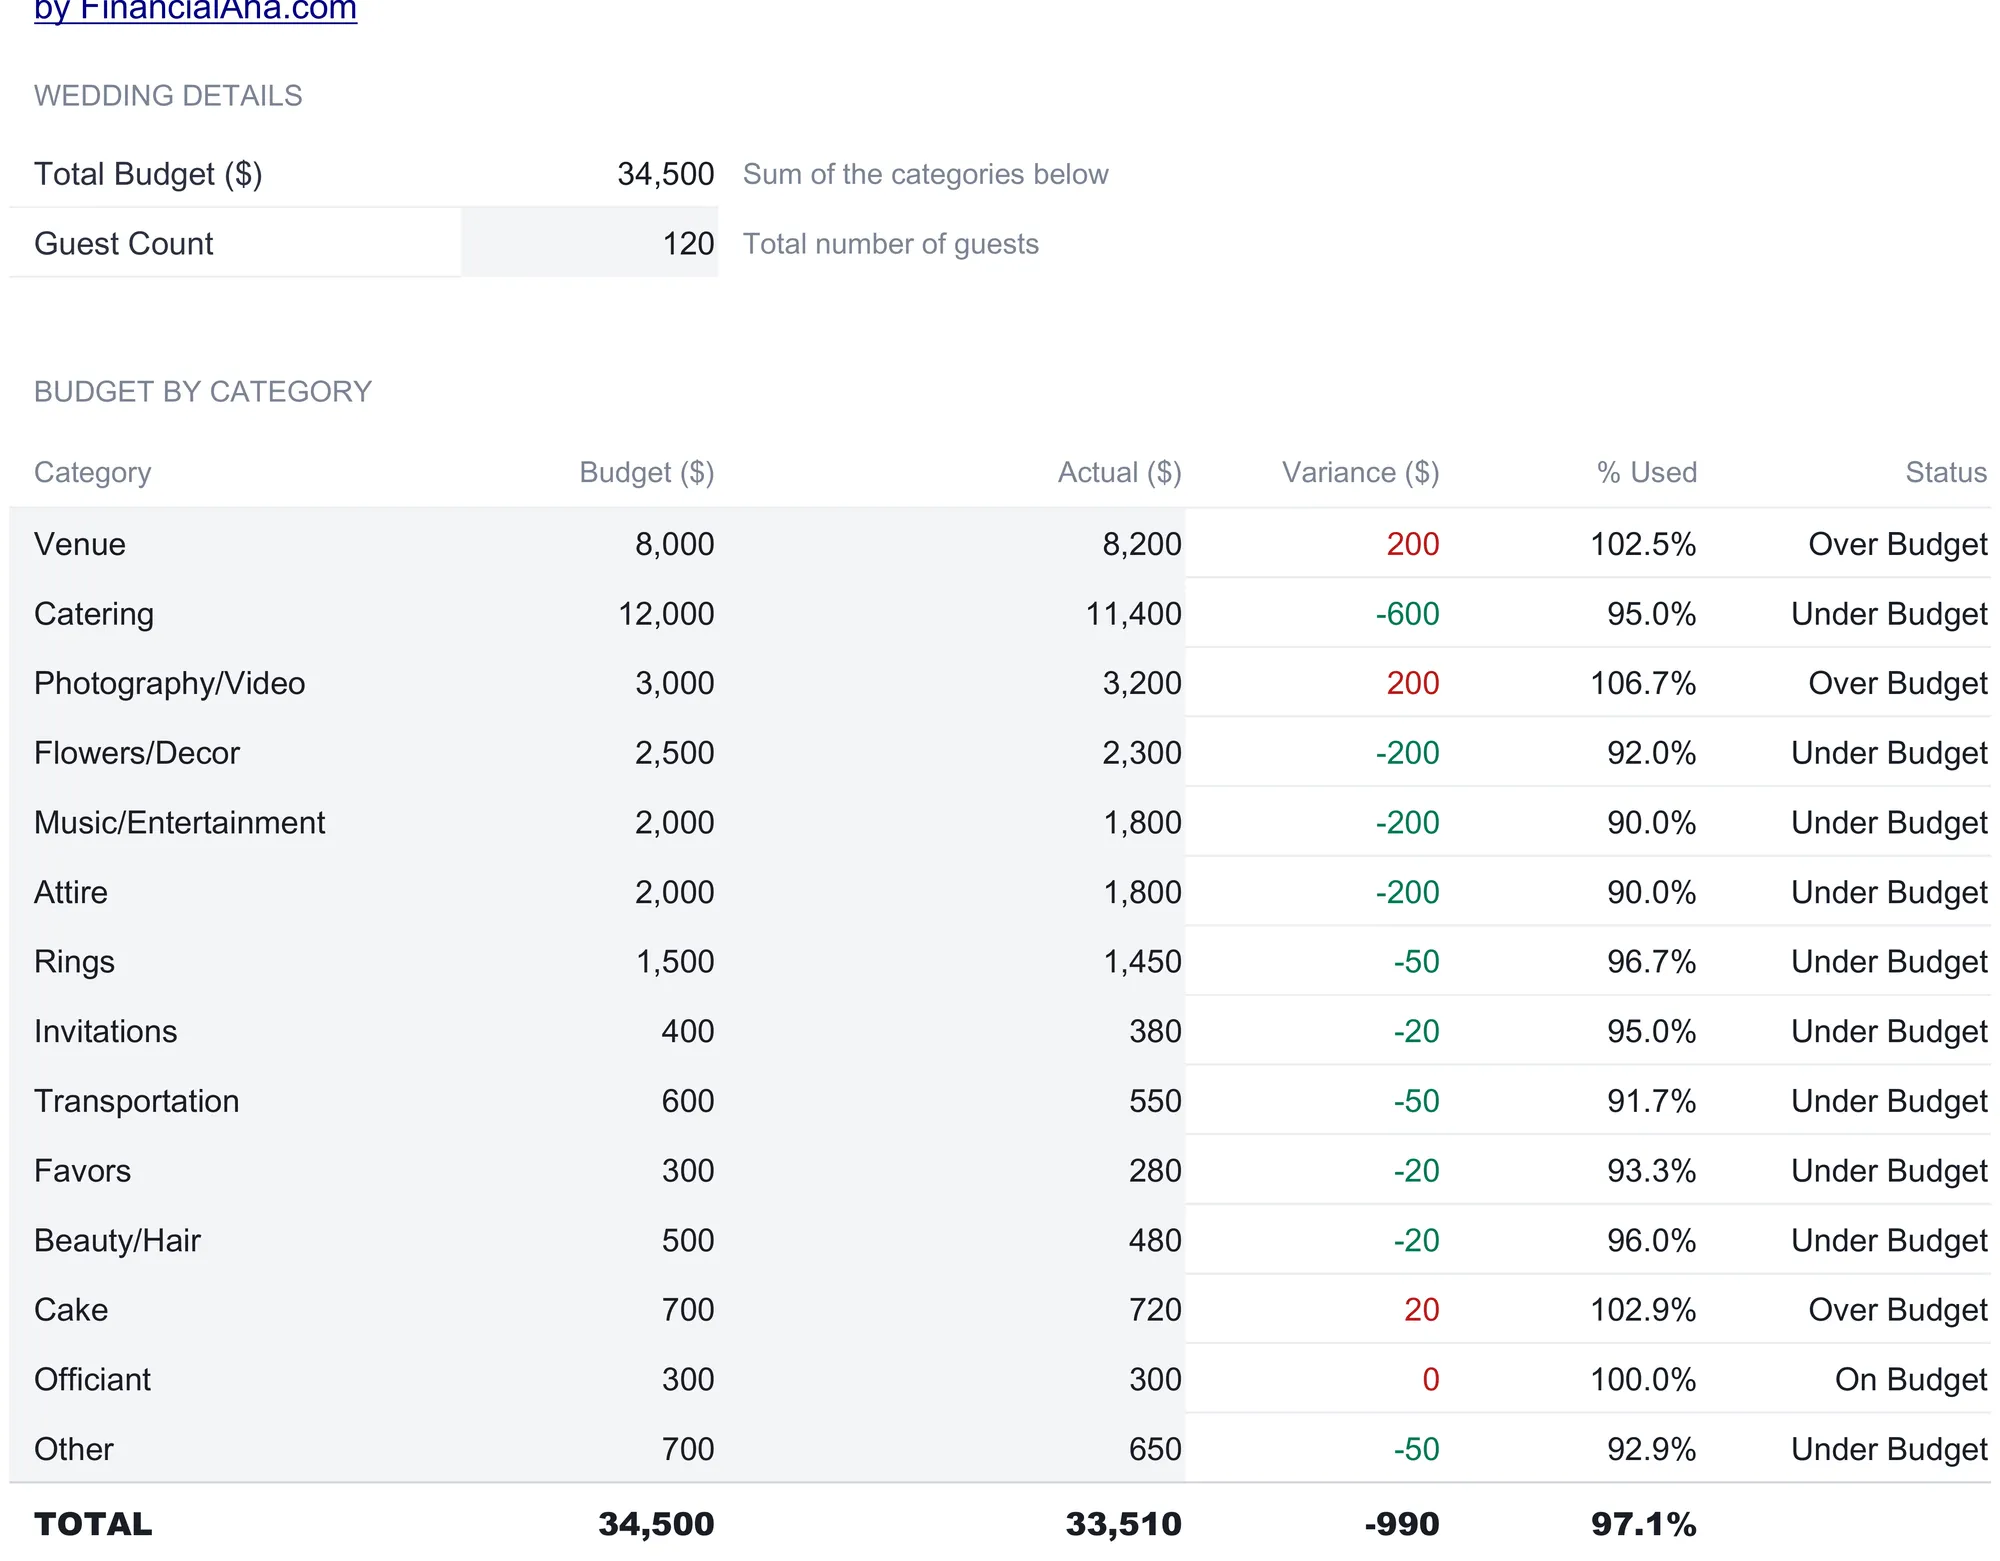Click the Catering category cell
2000x1561 pixels.
[94, 614]
